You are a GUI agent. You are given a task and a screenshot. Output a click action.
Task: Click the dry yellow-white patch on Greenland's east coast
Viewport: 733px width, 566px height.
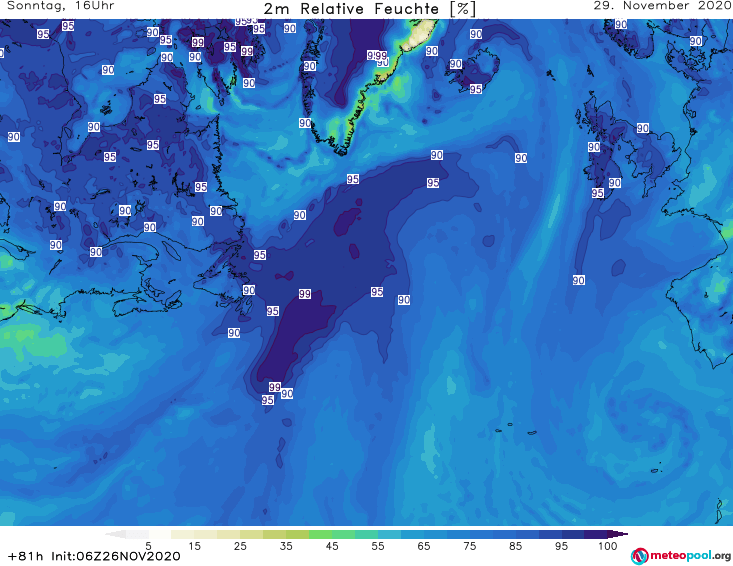pos(420,35)
